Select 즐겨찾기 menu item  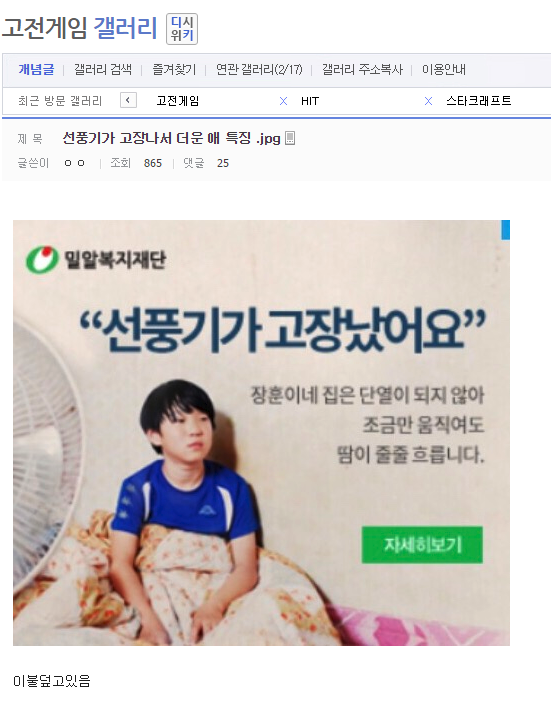(174, 69)
